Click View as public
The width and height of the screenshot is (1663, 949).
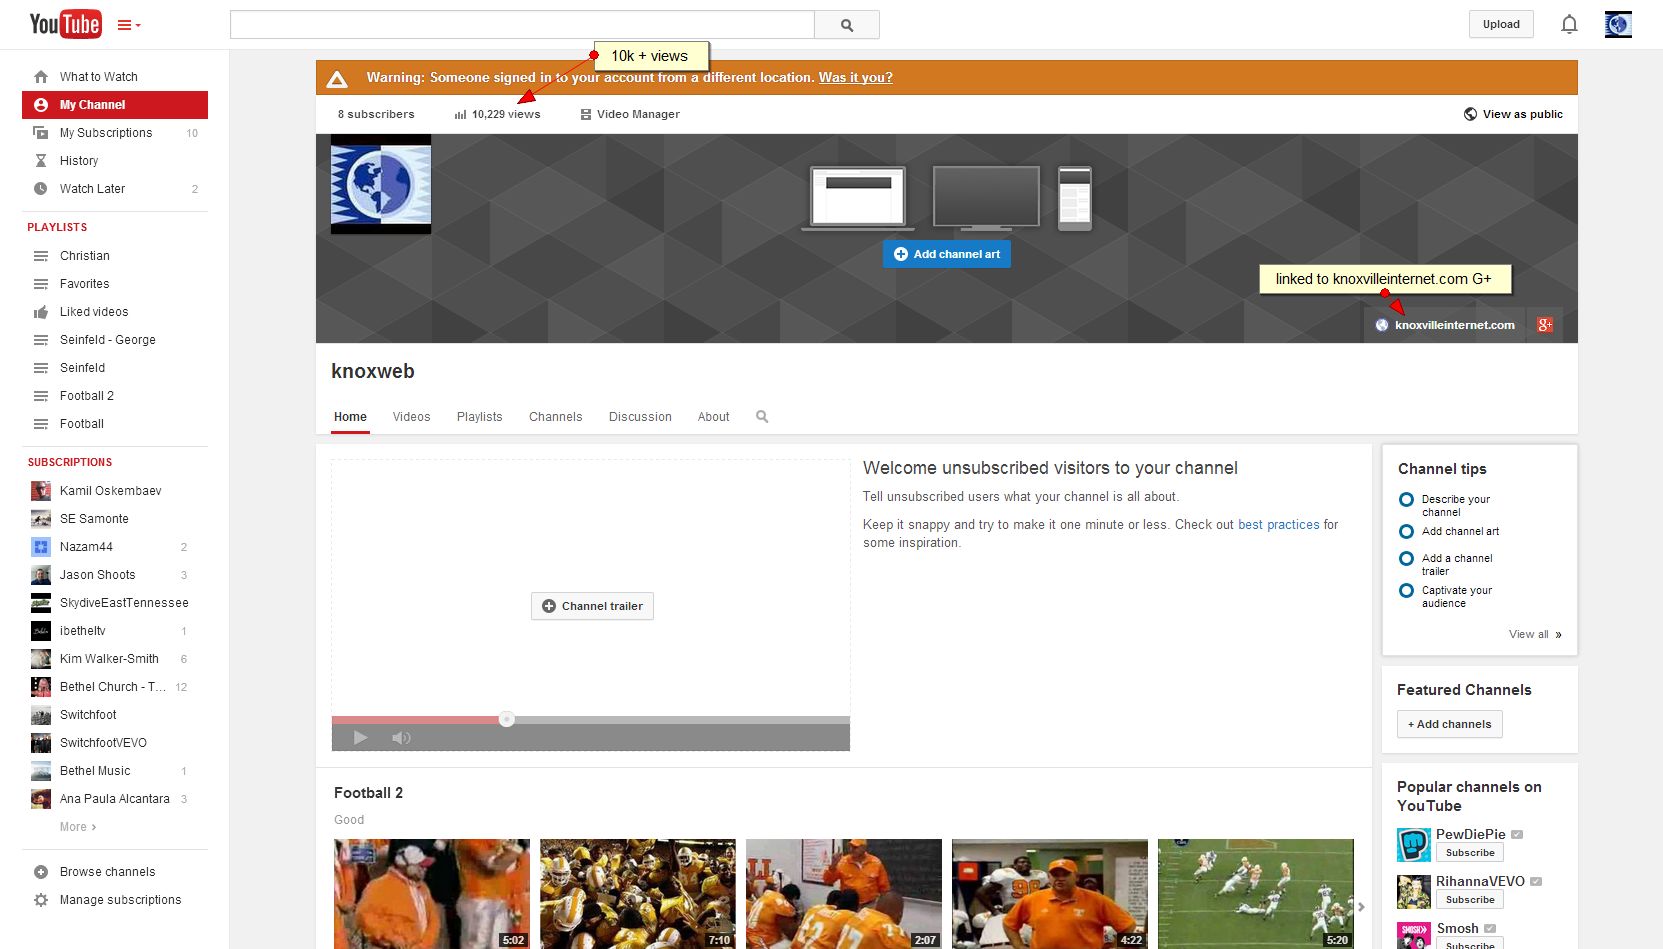coord(1513,114)
